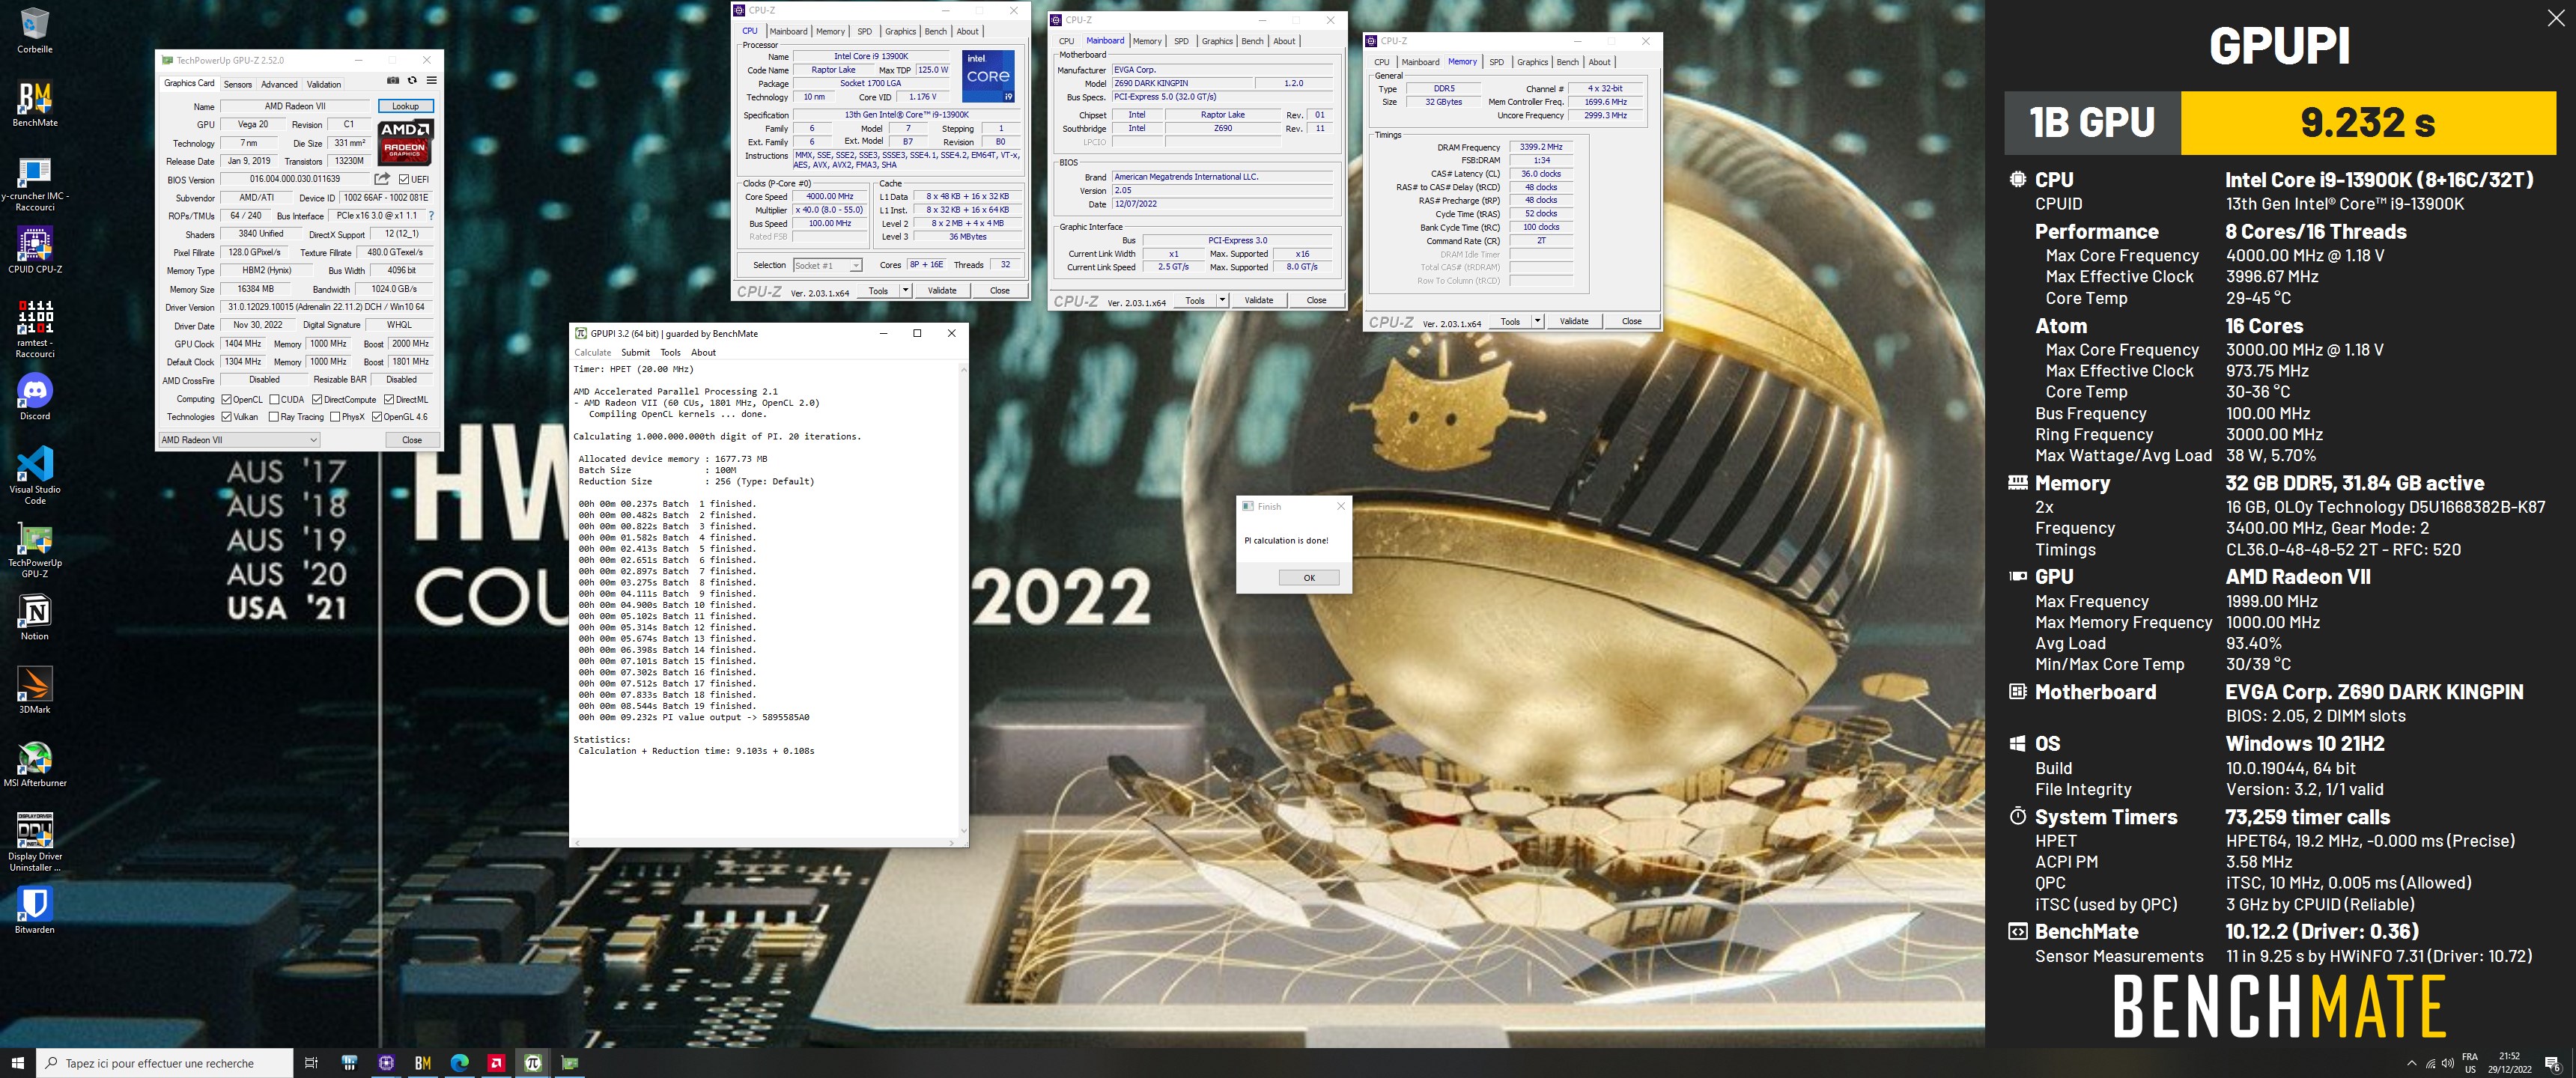Viewport: 2576px width, 1078px height.
Task: Click the Windows taskbar search box
Action: tap(165, 1063)
